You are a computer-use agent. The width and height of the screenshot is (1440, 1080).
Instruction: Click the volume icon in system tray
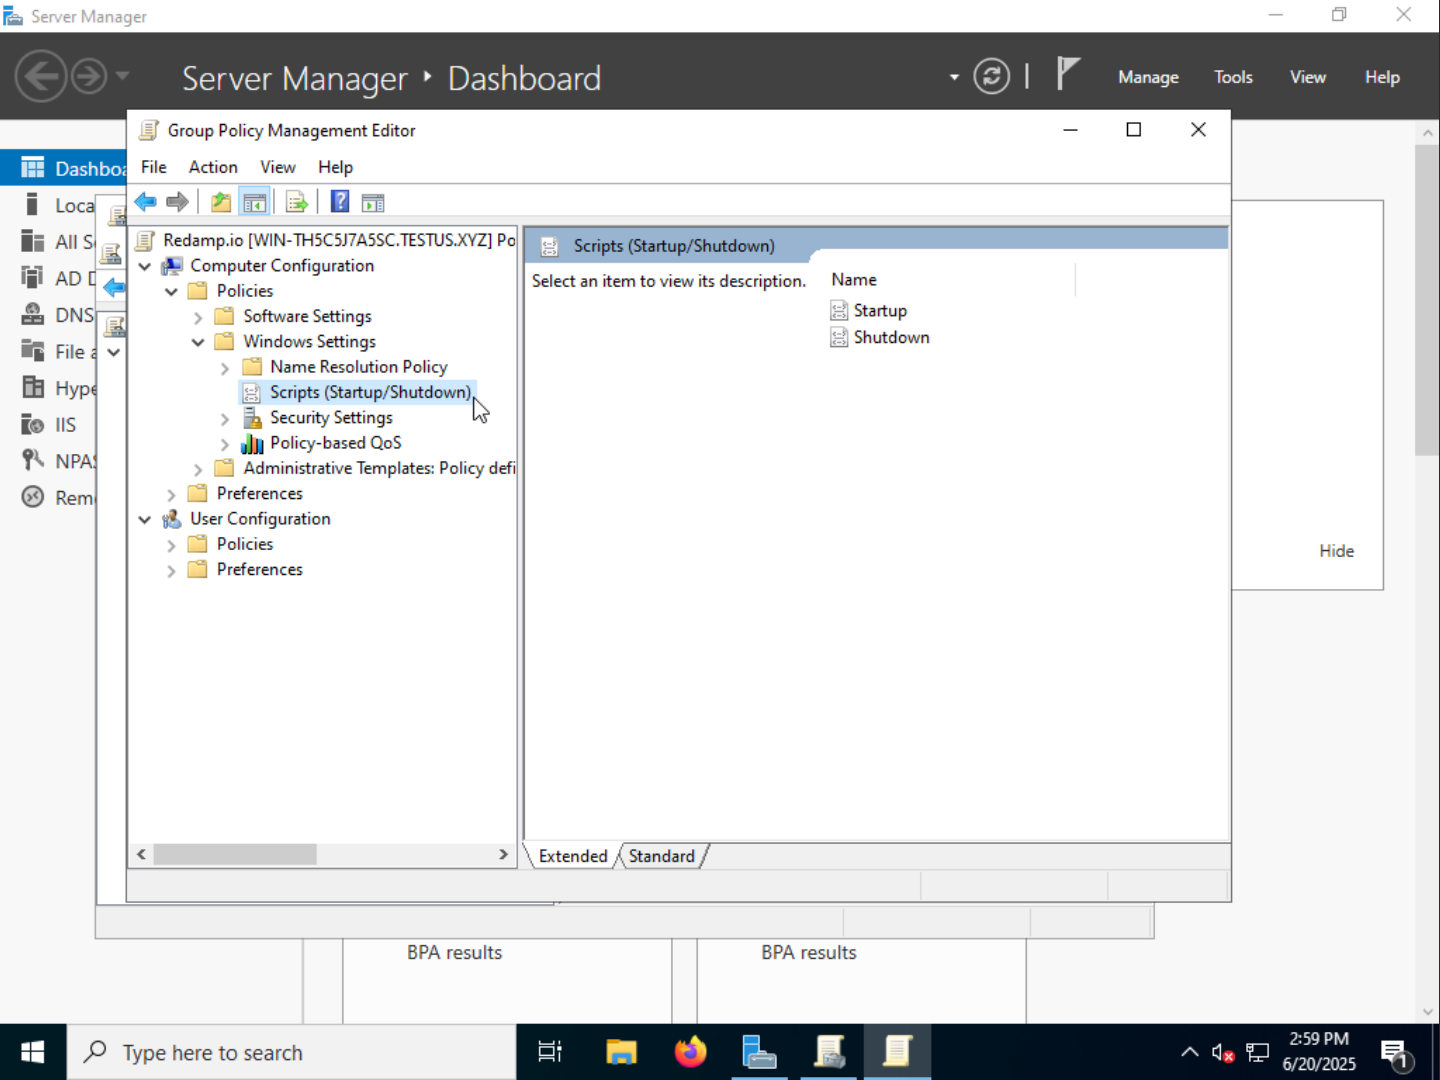[x=1222, y=1053]
